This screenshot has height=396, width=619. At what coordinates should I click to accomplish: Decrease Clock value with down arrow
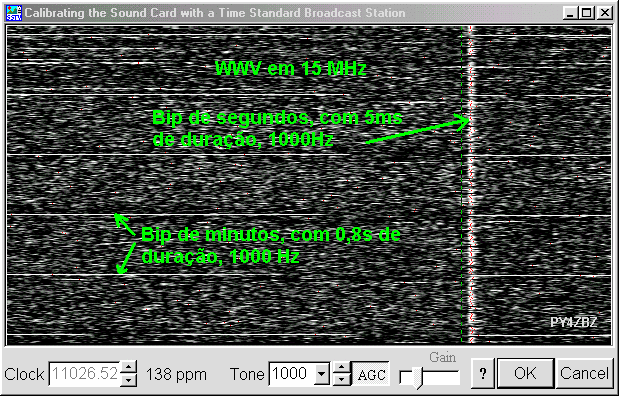point(129,380)
